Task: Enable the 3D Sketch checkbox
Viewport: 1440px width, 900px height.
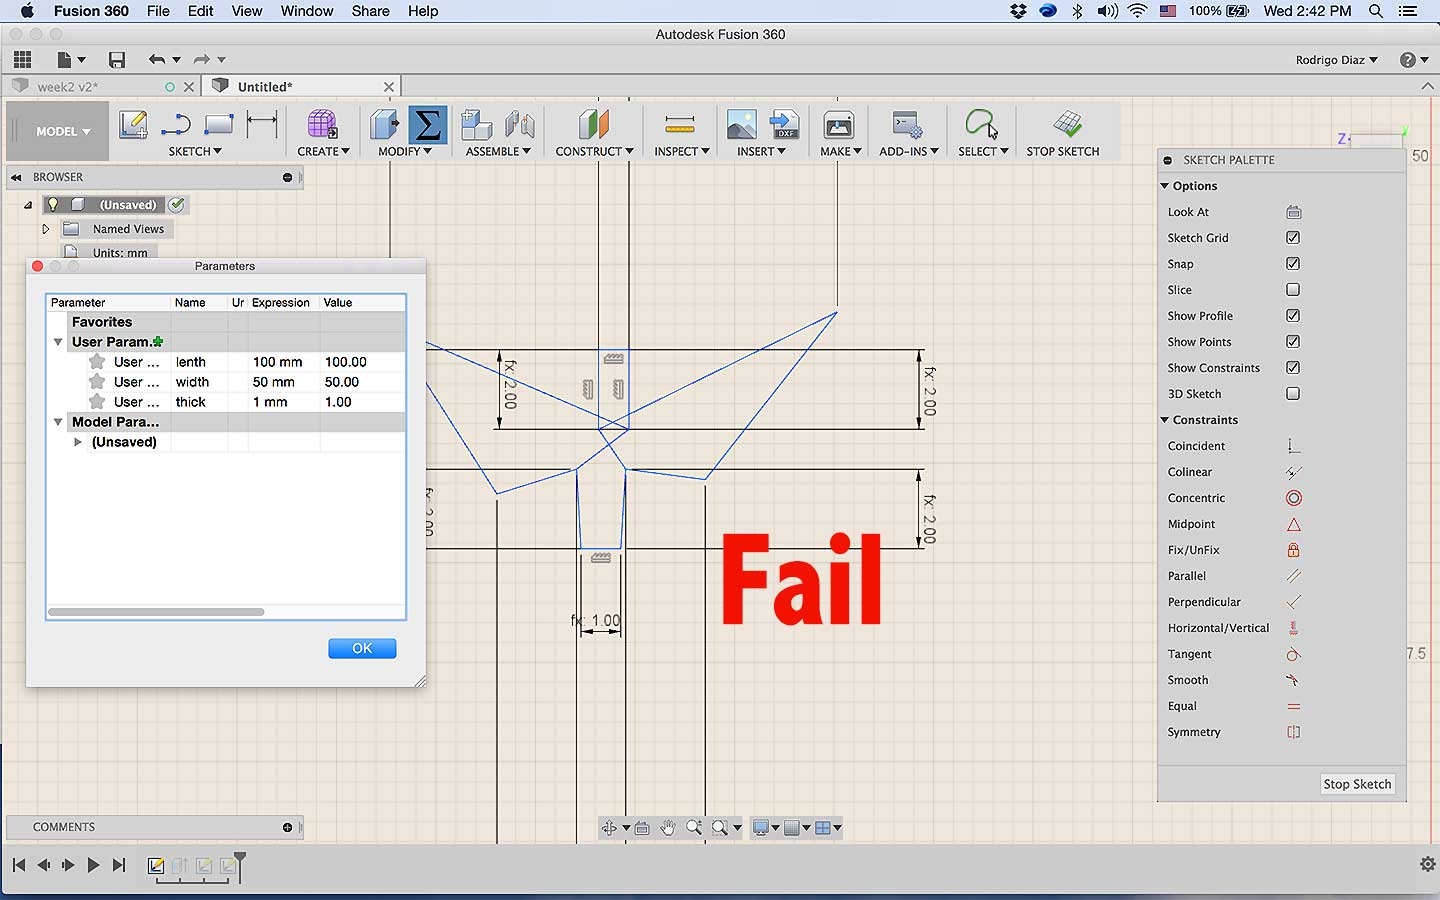Action: point(1293,394)
